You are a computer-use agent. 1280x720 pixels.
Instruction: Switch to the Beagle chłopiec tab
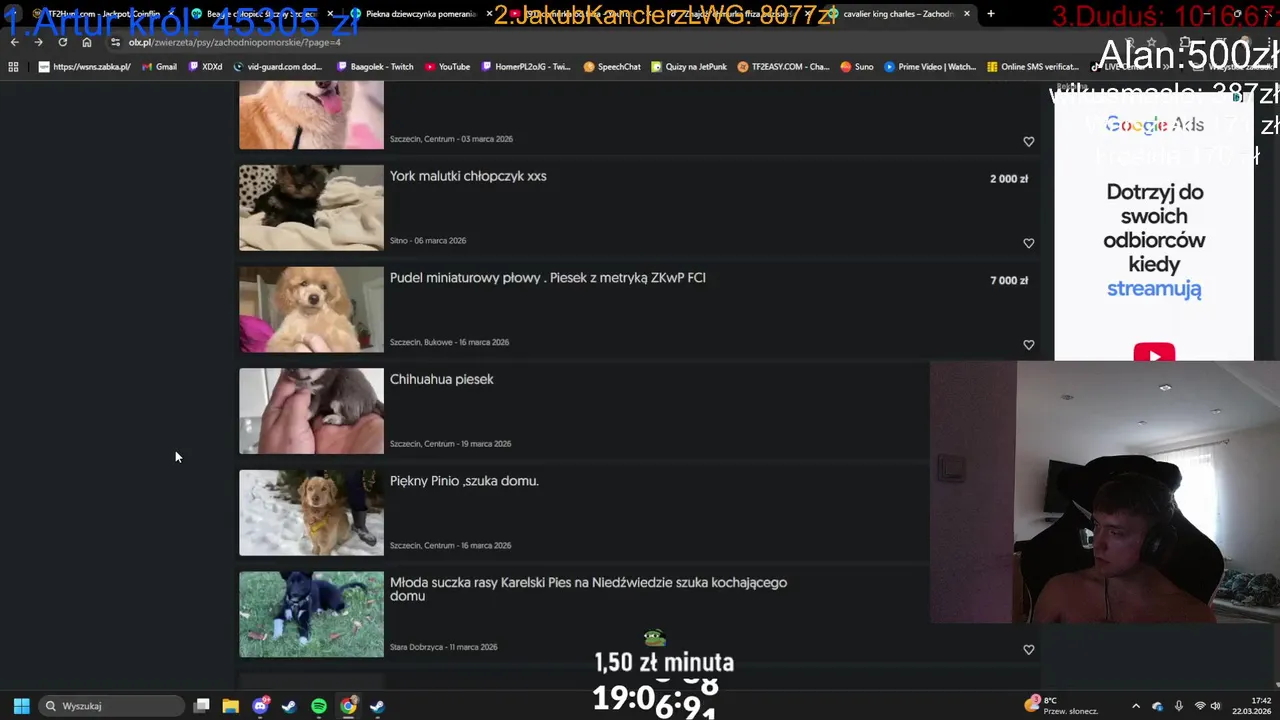[x=260, y=14]
